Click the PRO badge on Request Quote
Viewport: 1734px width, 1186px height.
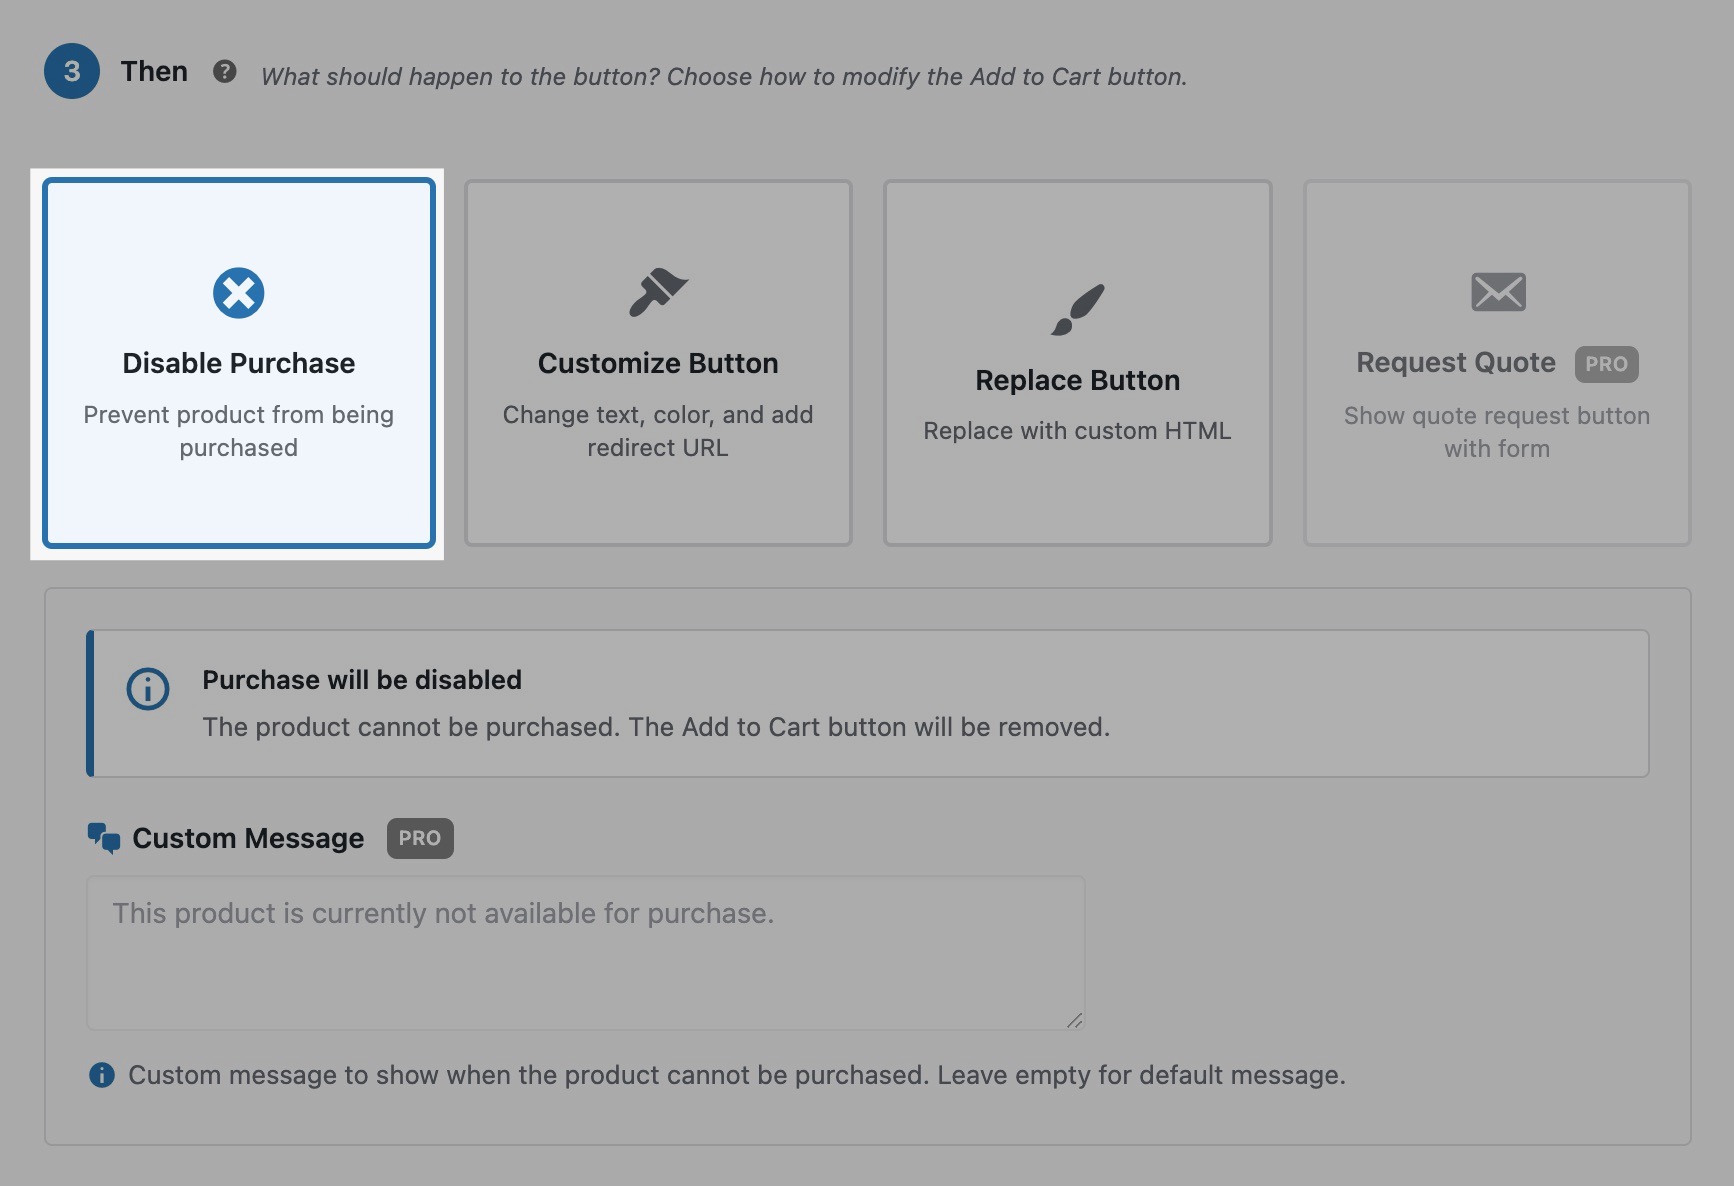[1606, 363]
